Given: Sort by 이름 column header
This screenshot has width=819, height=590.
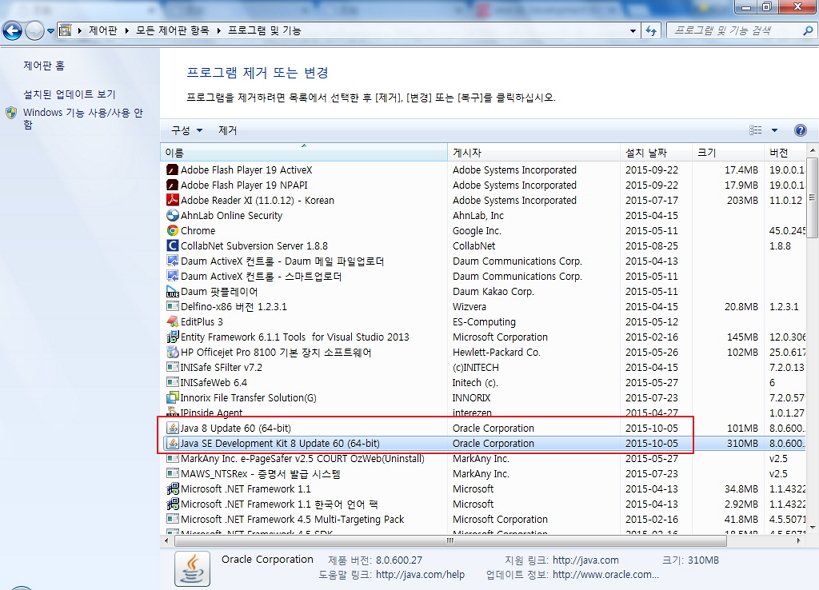Looking at the screenshot, I should [304, 152].
